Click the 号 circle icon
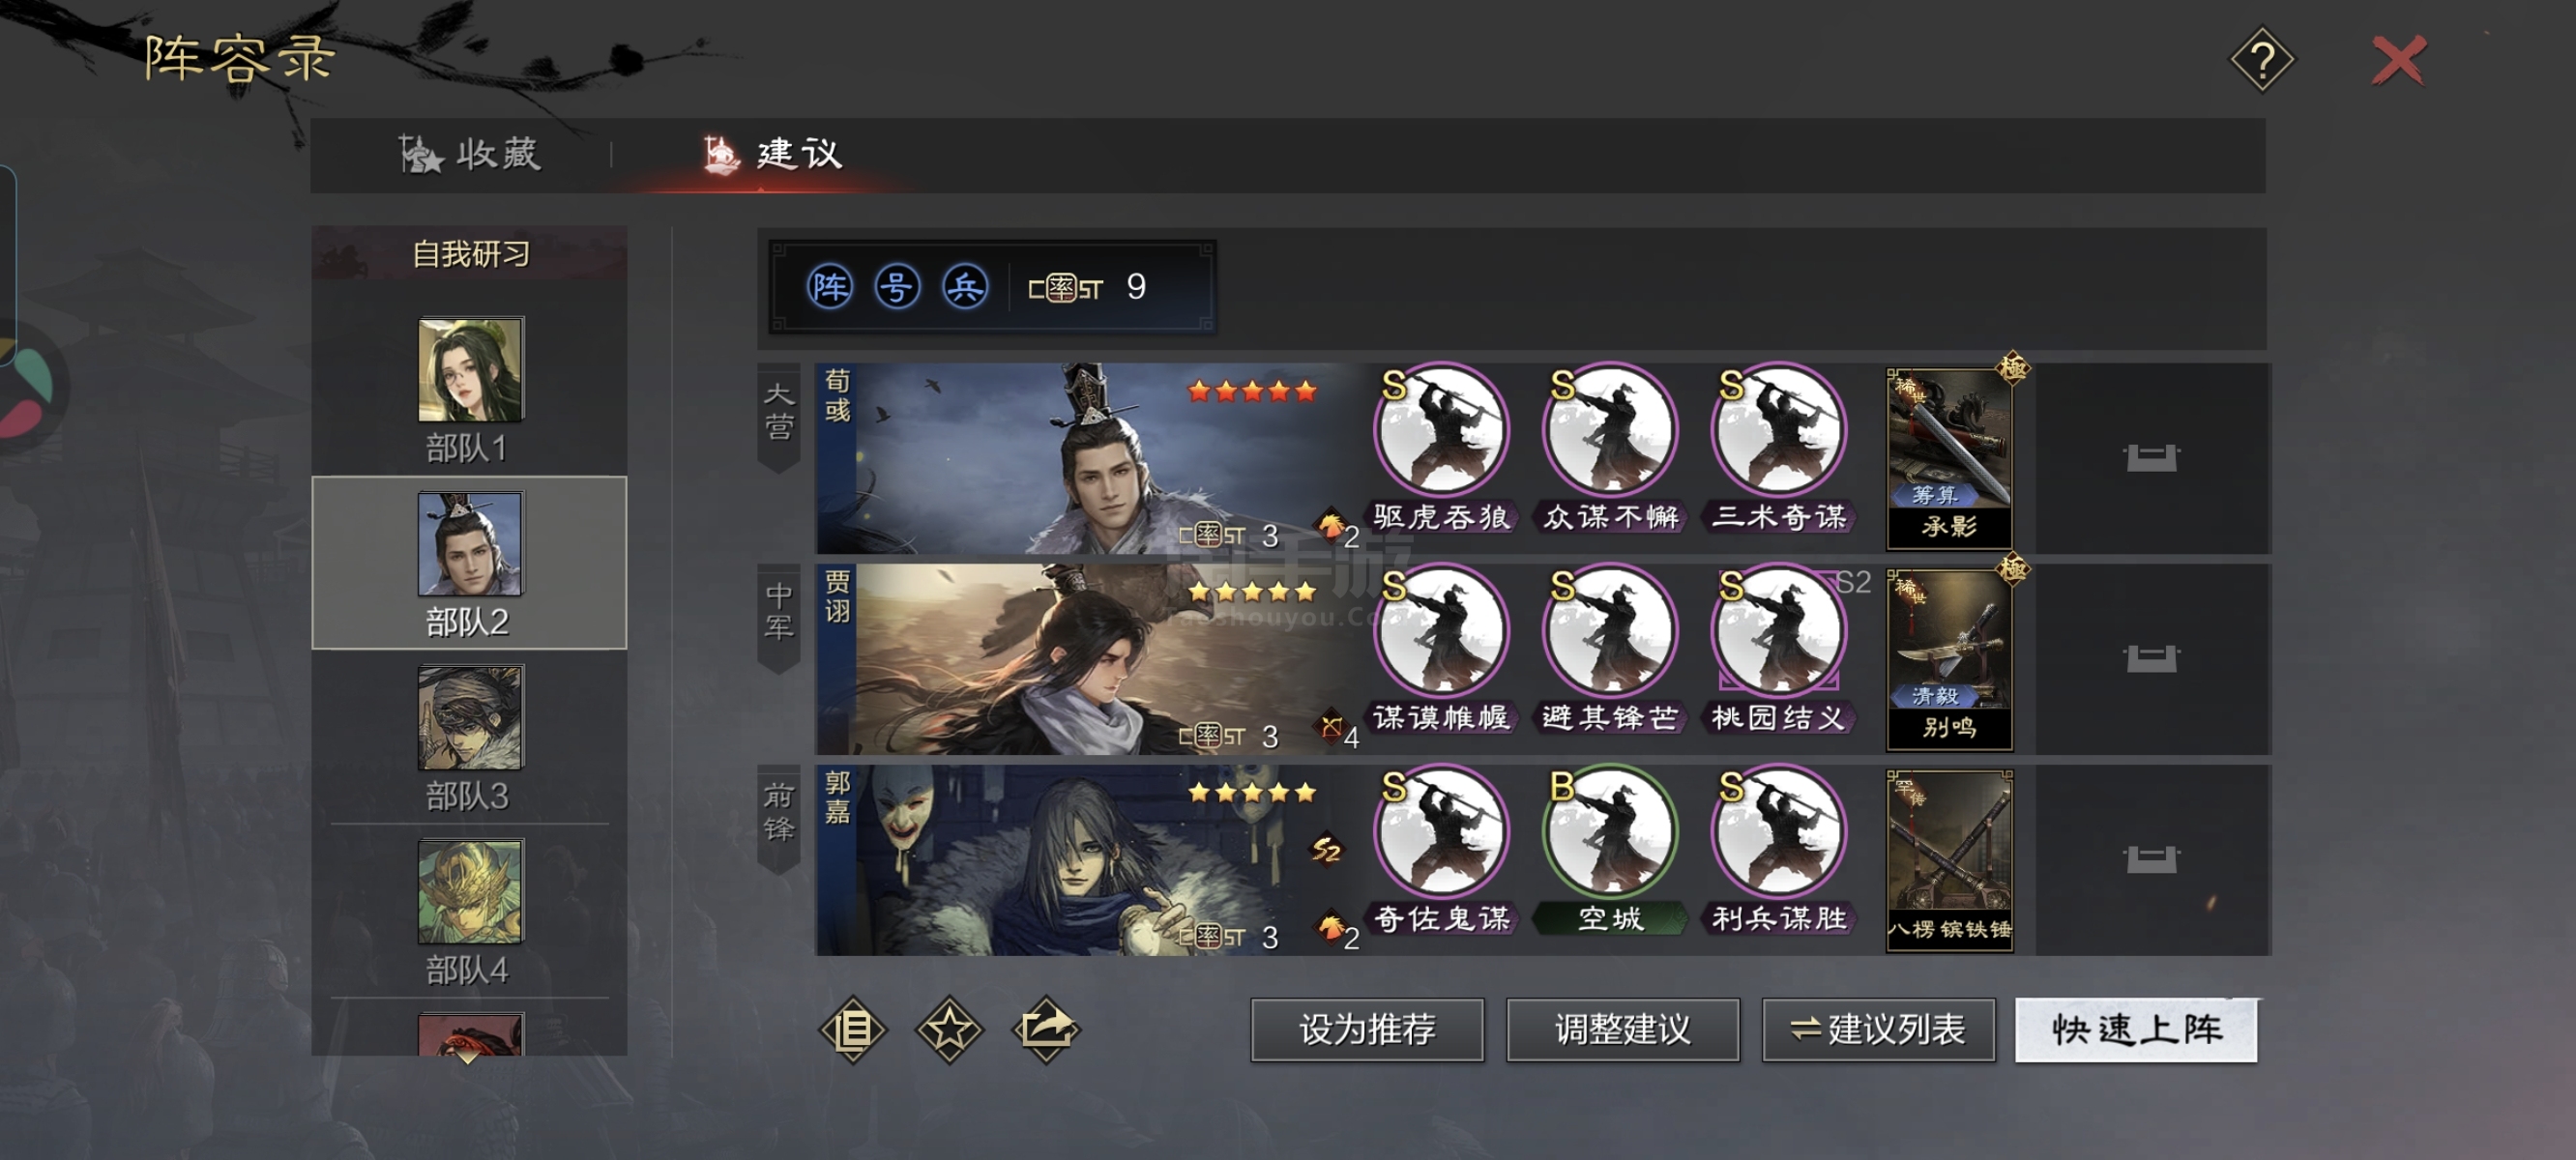 [897, 287]
